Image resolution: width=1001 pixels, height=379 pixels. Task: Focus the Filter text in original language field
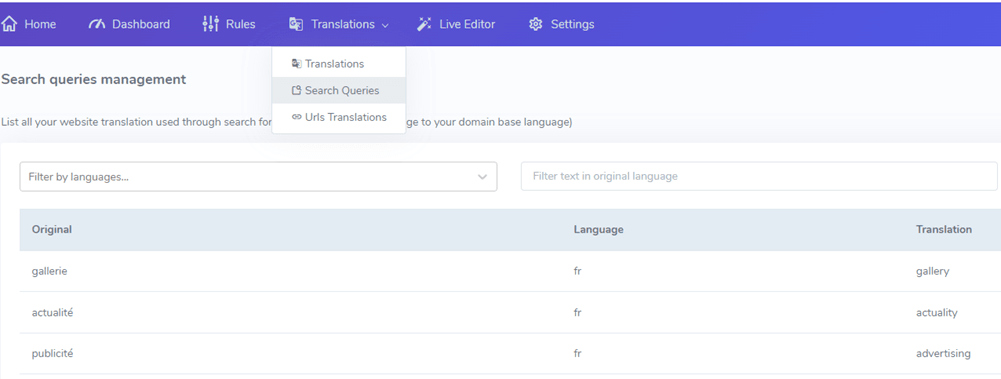click(x=759, y=176)
